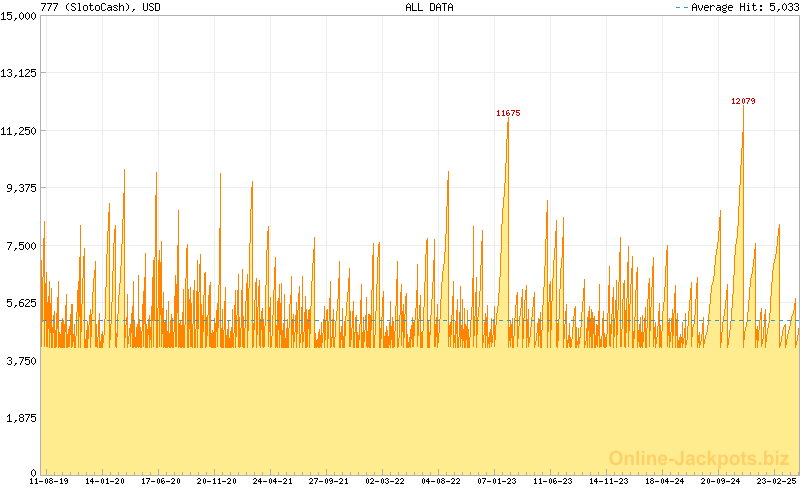Screen dimensions: 800x490
Task: Click the 11675 peak value label
Action: [508, 113]
